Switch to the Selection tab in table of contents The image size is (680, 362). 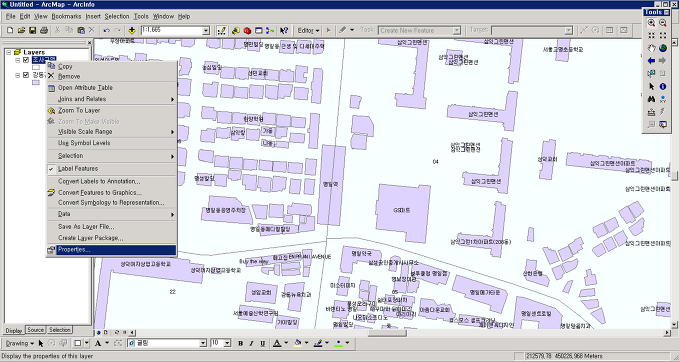pos(59,330)
